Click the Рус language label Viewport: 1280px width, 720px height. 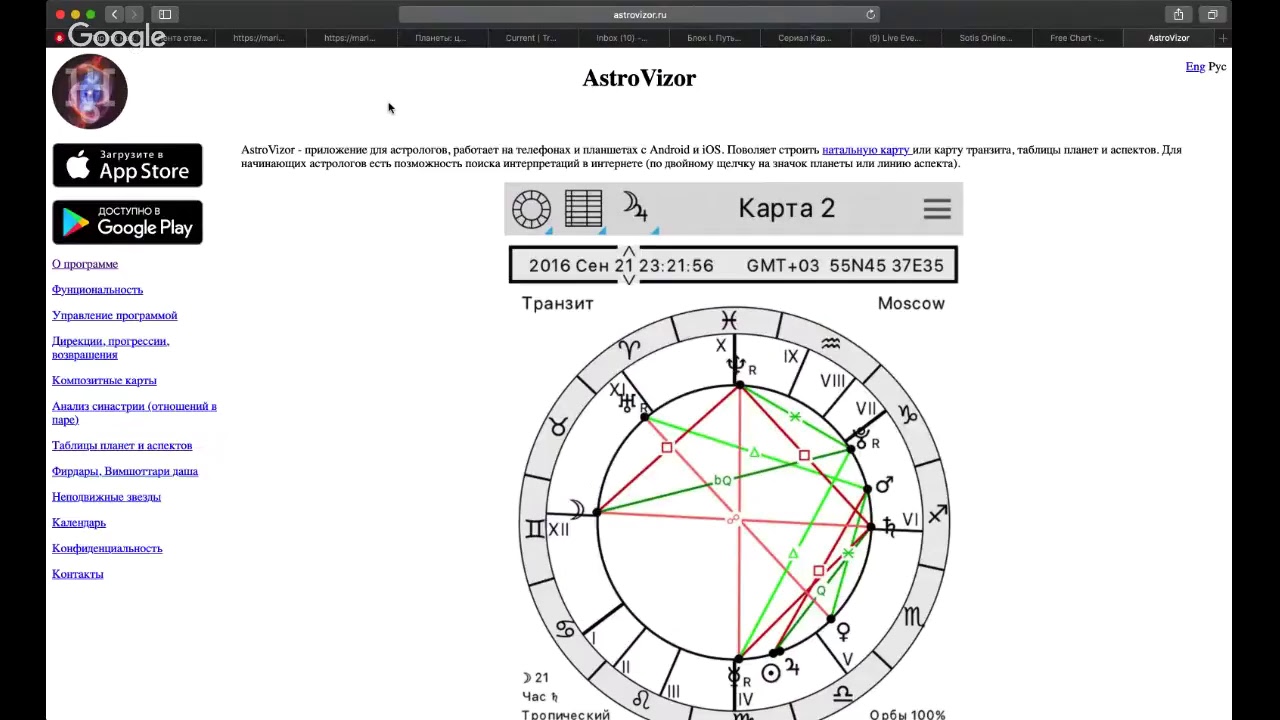tap(1217, 67)
